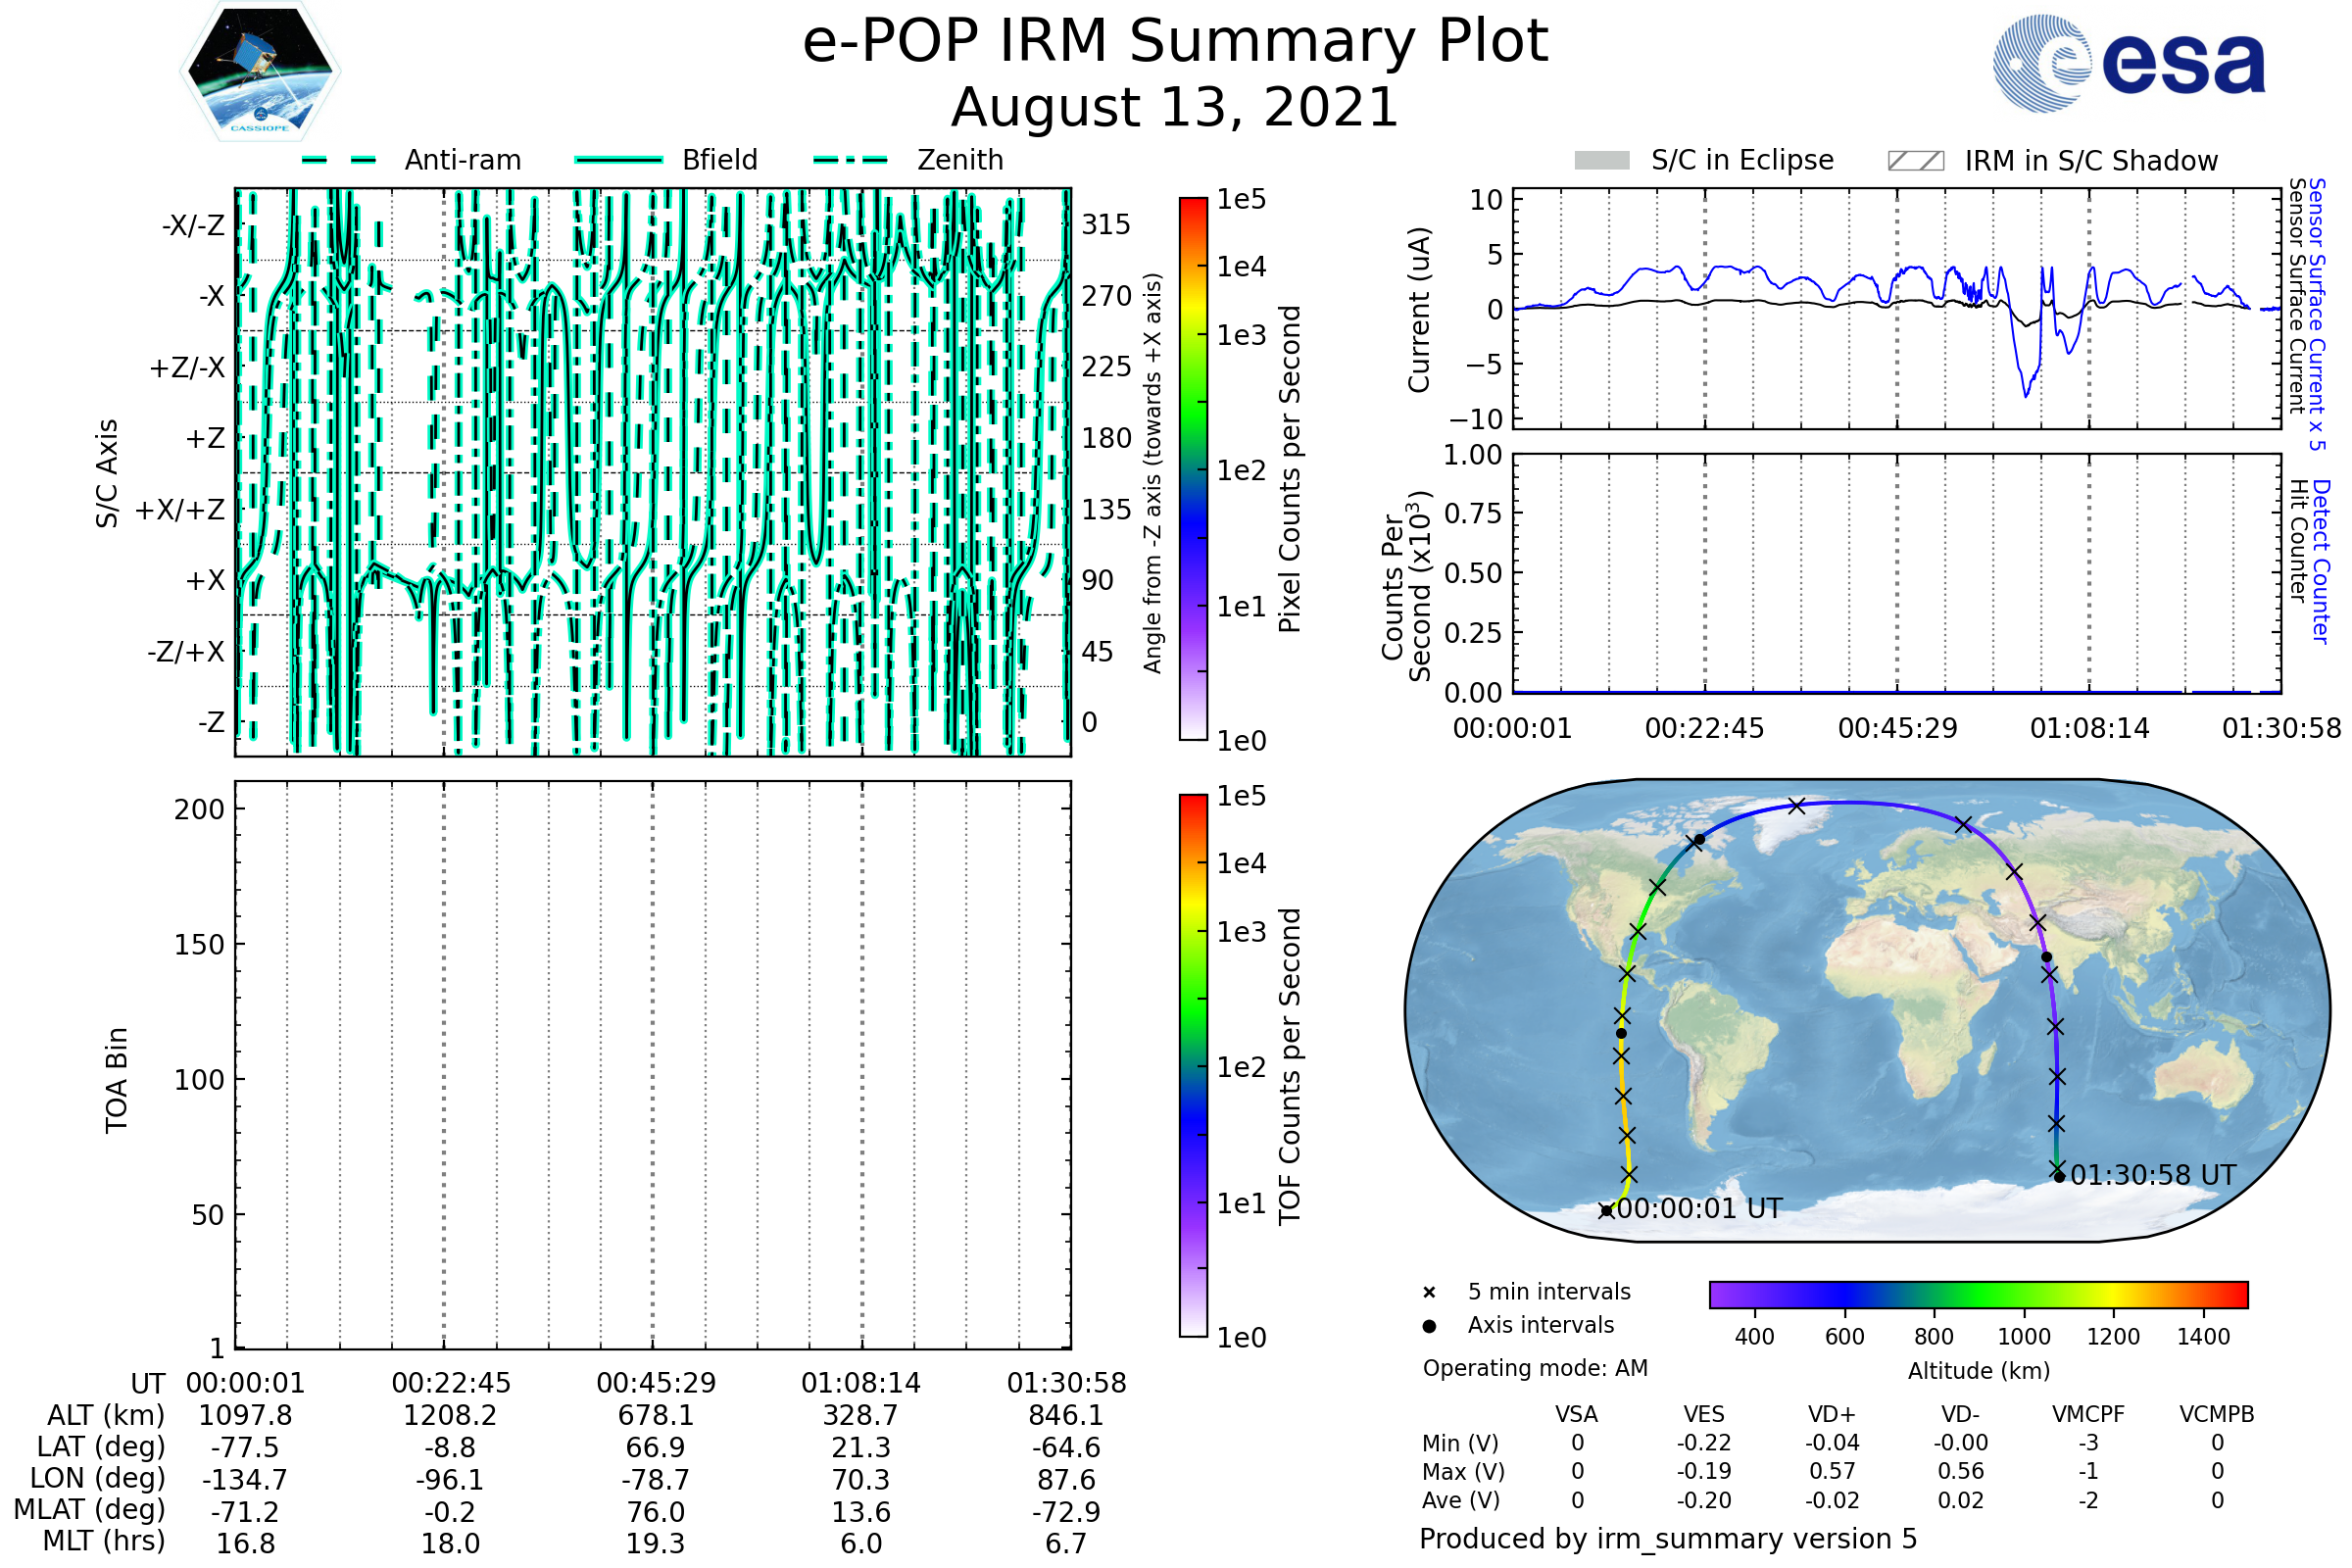Viewport: 2352px width, 1568px height.
Task: Click the Altitude (km) color bar
Action: [x=1978, y=1294]
